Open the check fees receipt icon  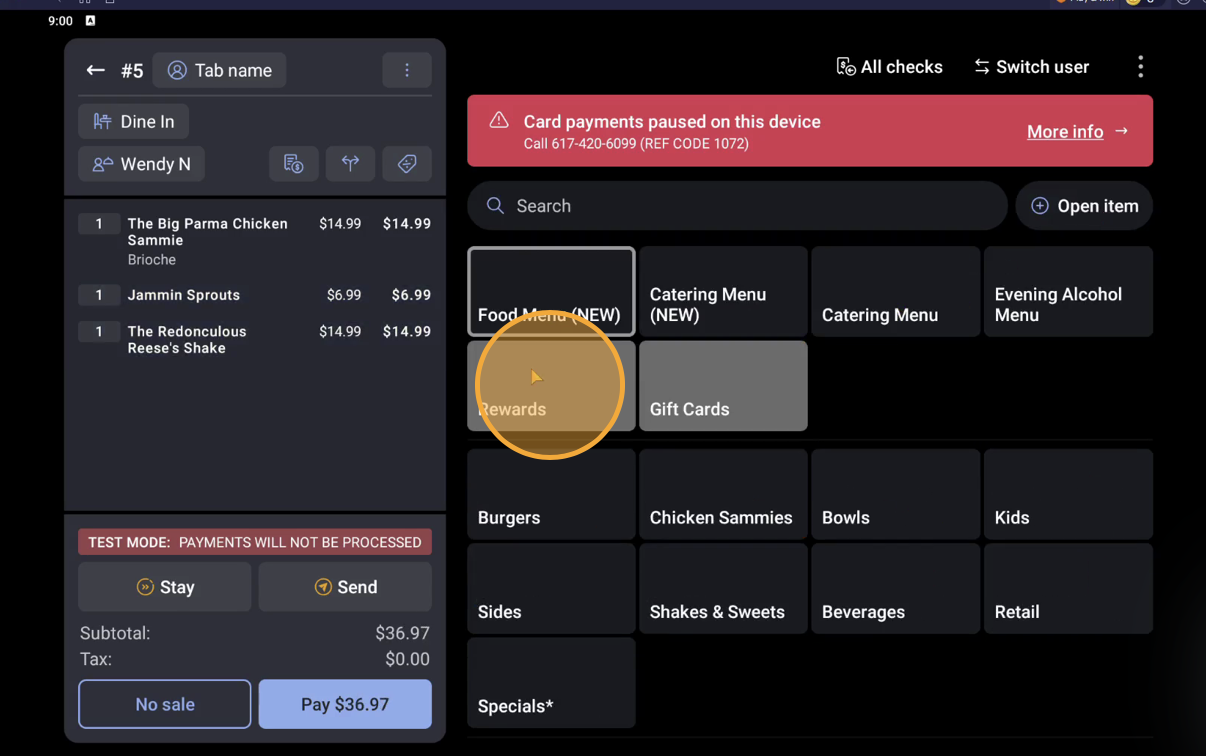(x=294, y=164)
